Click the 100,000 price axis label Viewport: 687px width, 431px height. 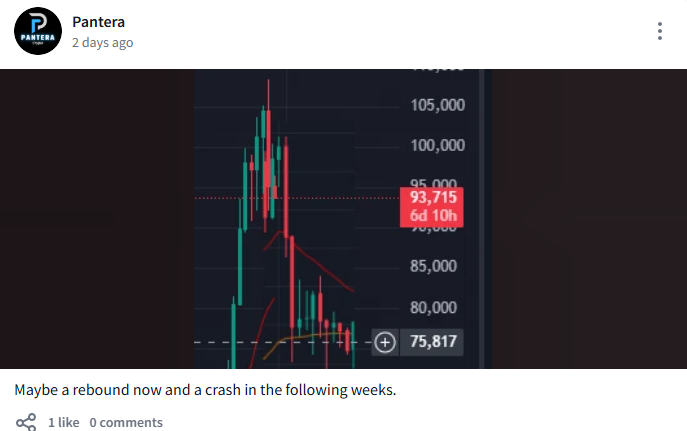(438, 145)
